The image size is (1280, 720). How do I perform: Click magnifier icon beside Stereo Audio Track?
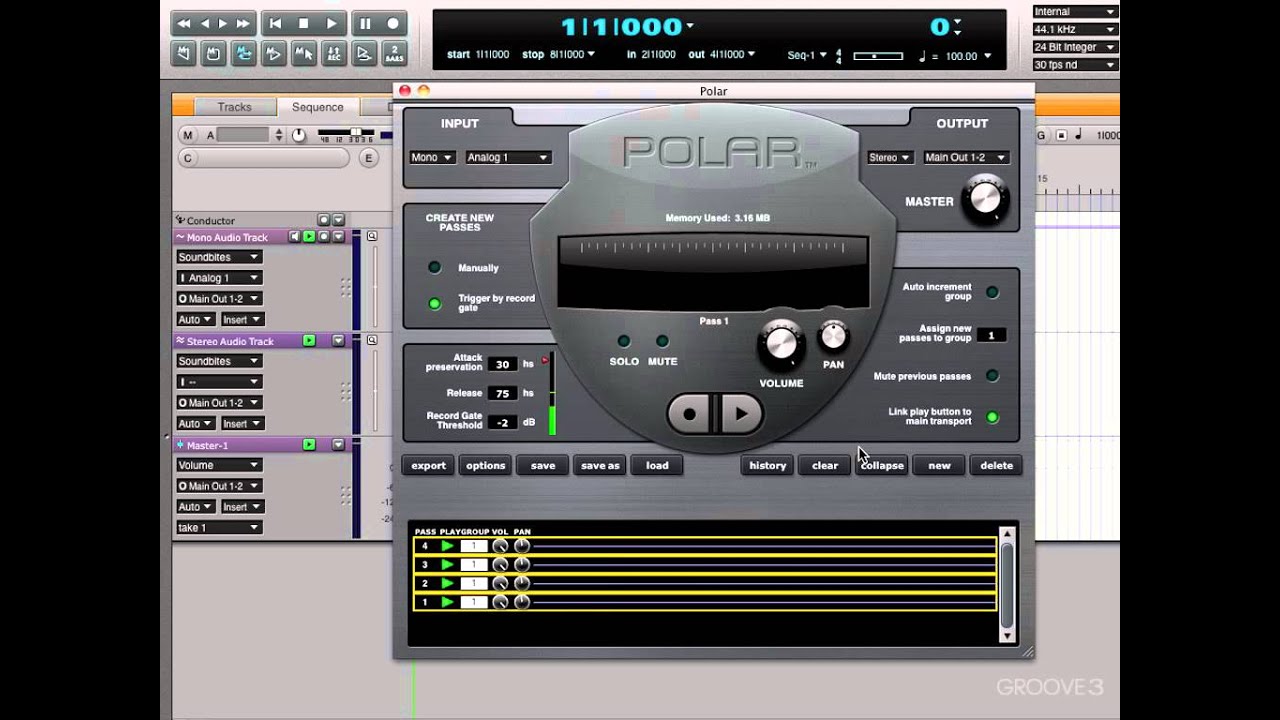tap(371, 341)
